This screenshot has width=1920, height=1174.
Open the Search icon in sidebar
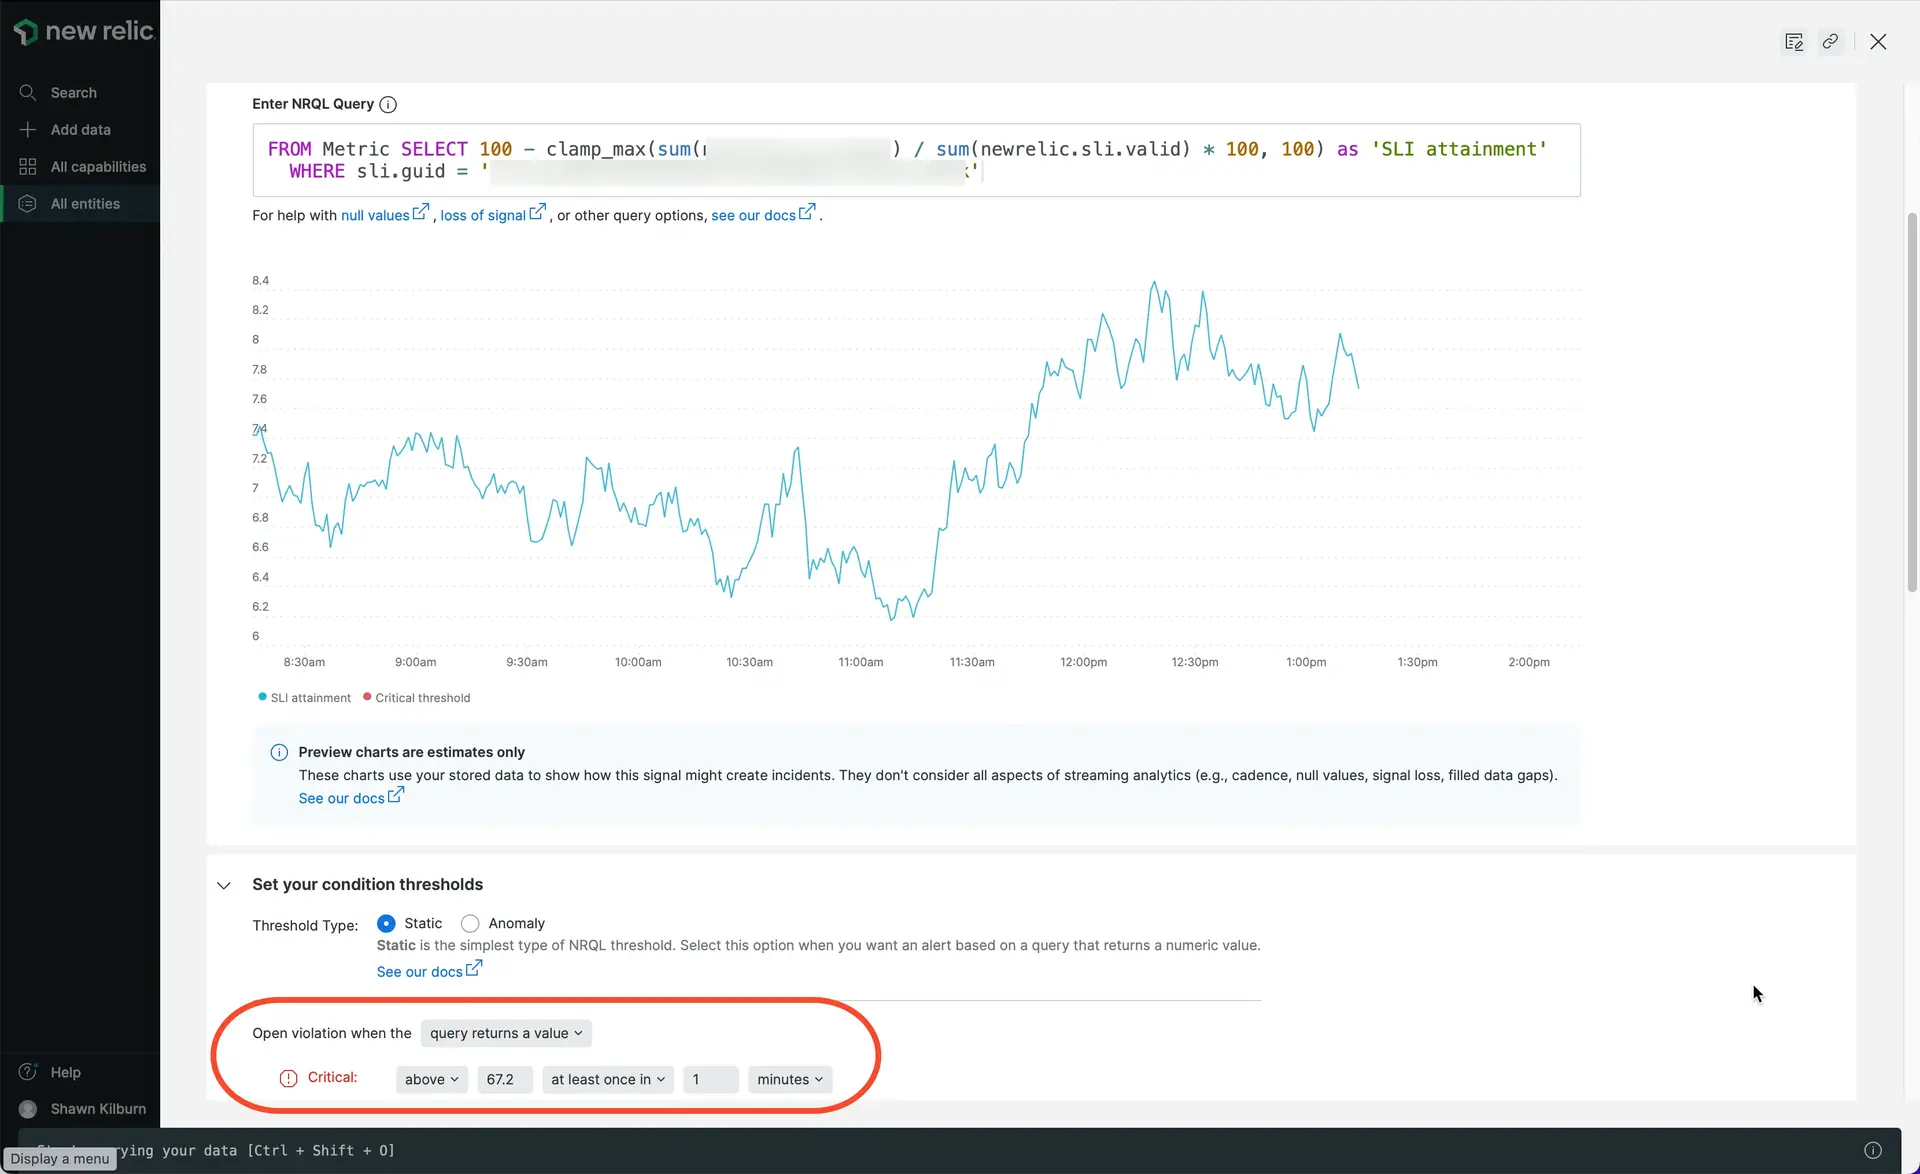[28, 93]
